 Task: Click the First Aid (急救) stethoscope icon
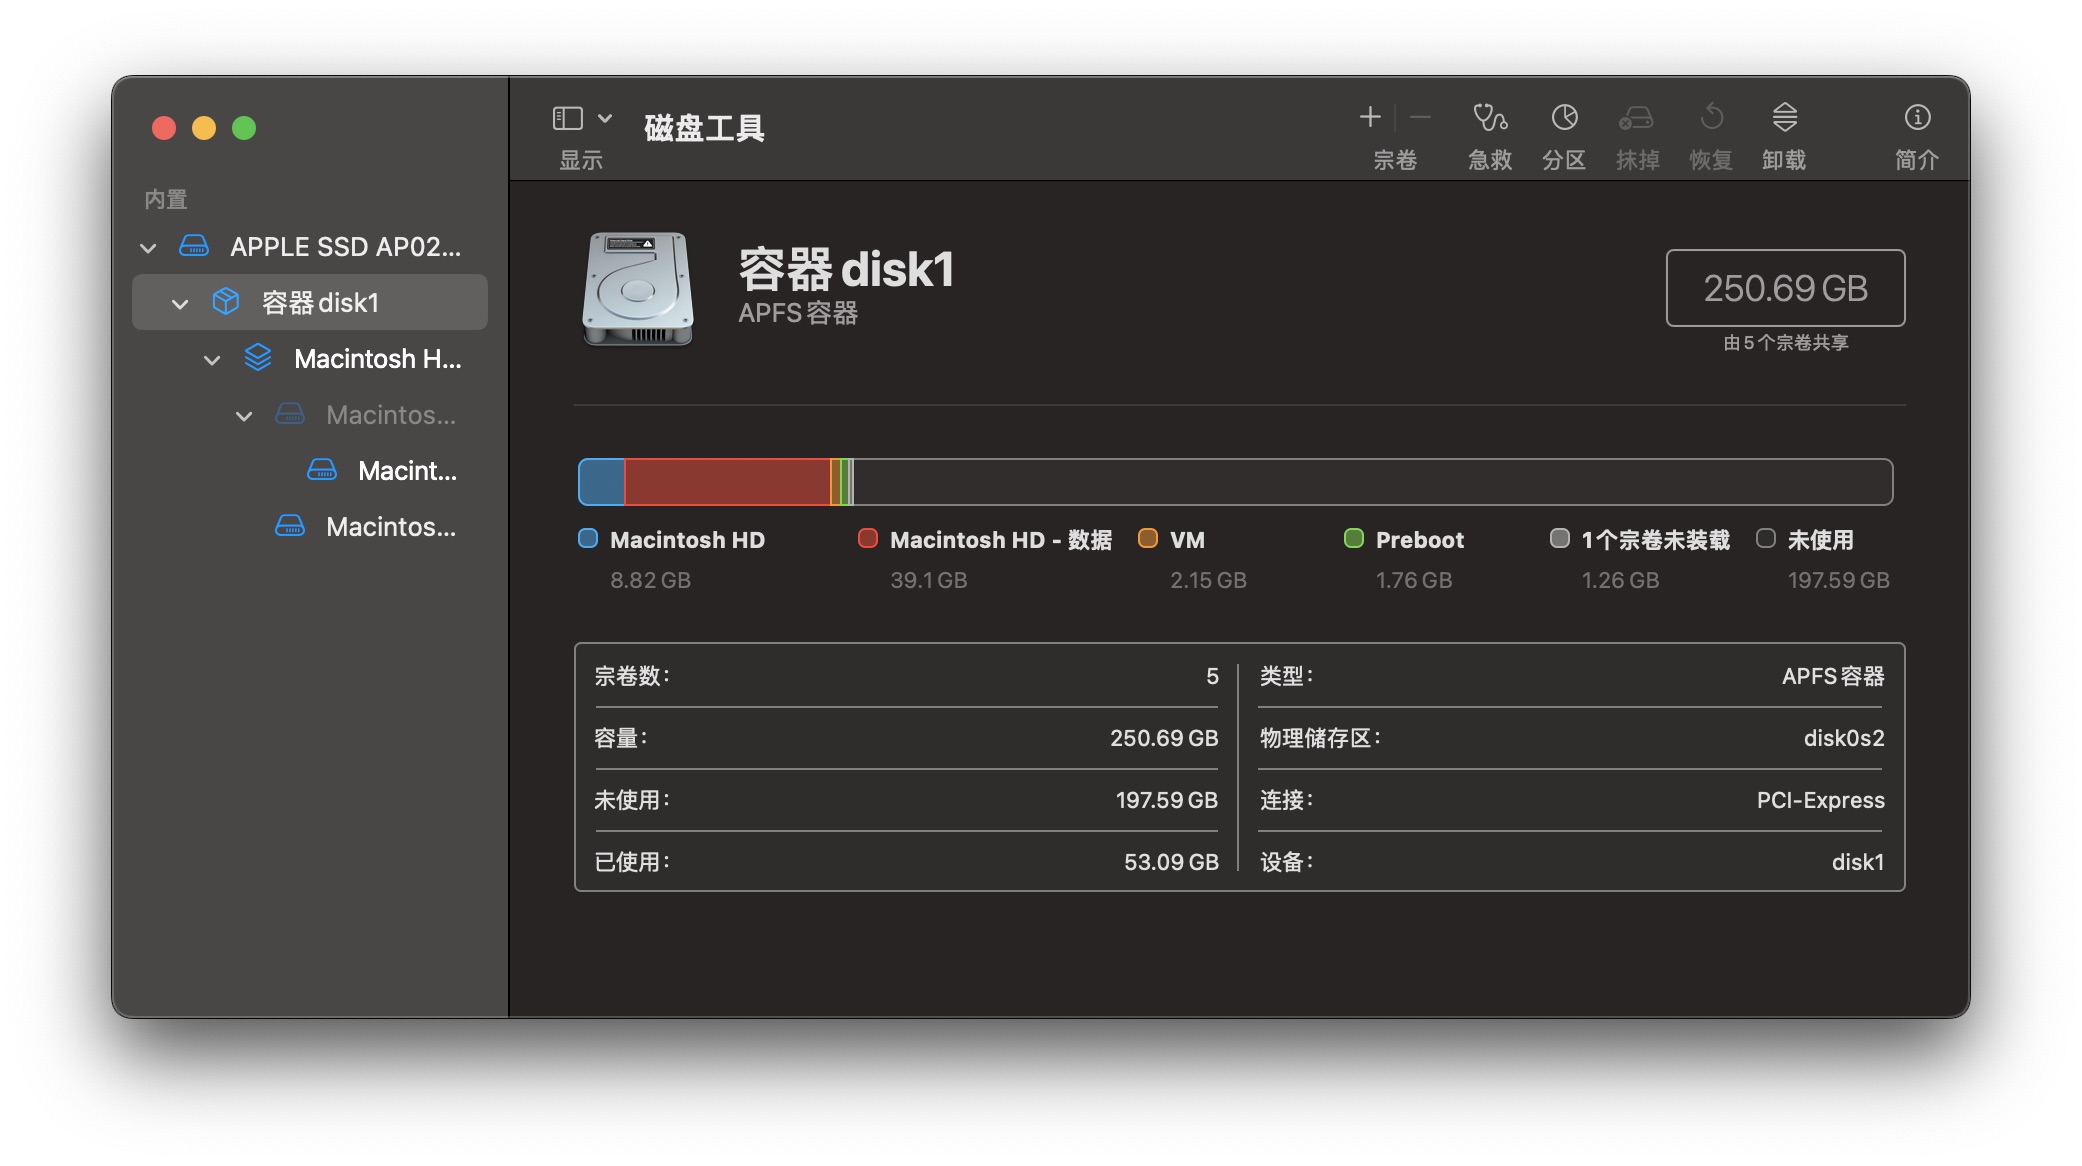click(1489, 118)
